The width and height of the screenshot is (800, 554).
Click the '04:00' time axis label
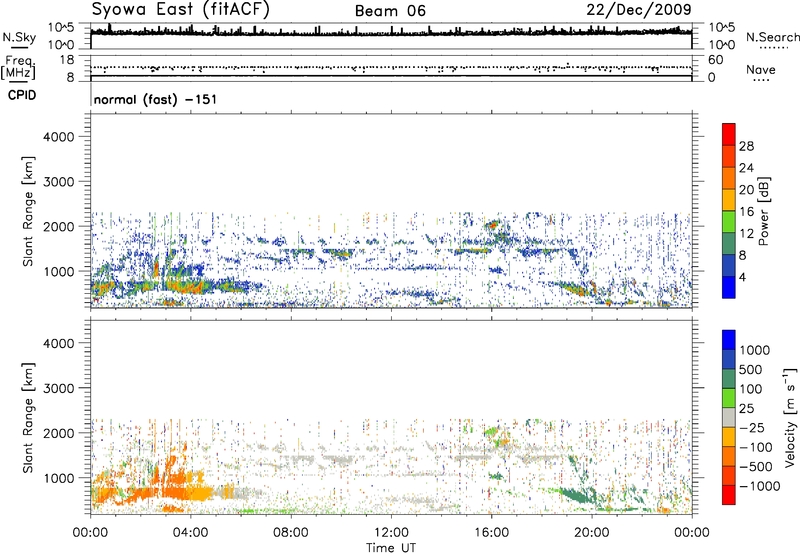coord(191,533)
